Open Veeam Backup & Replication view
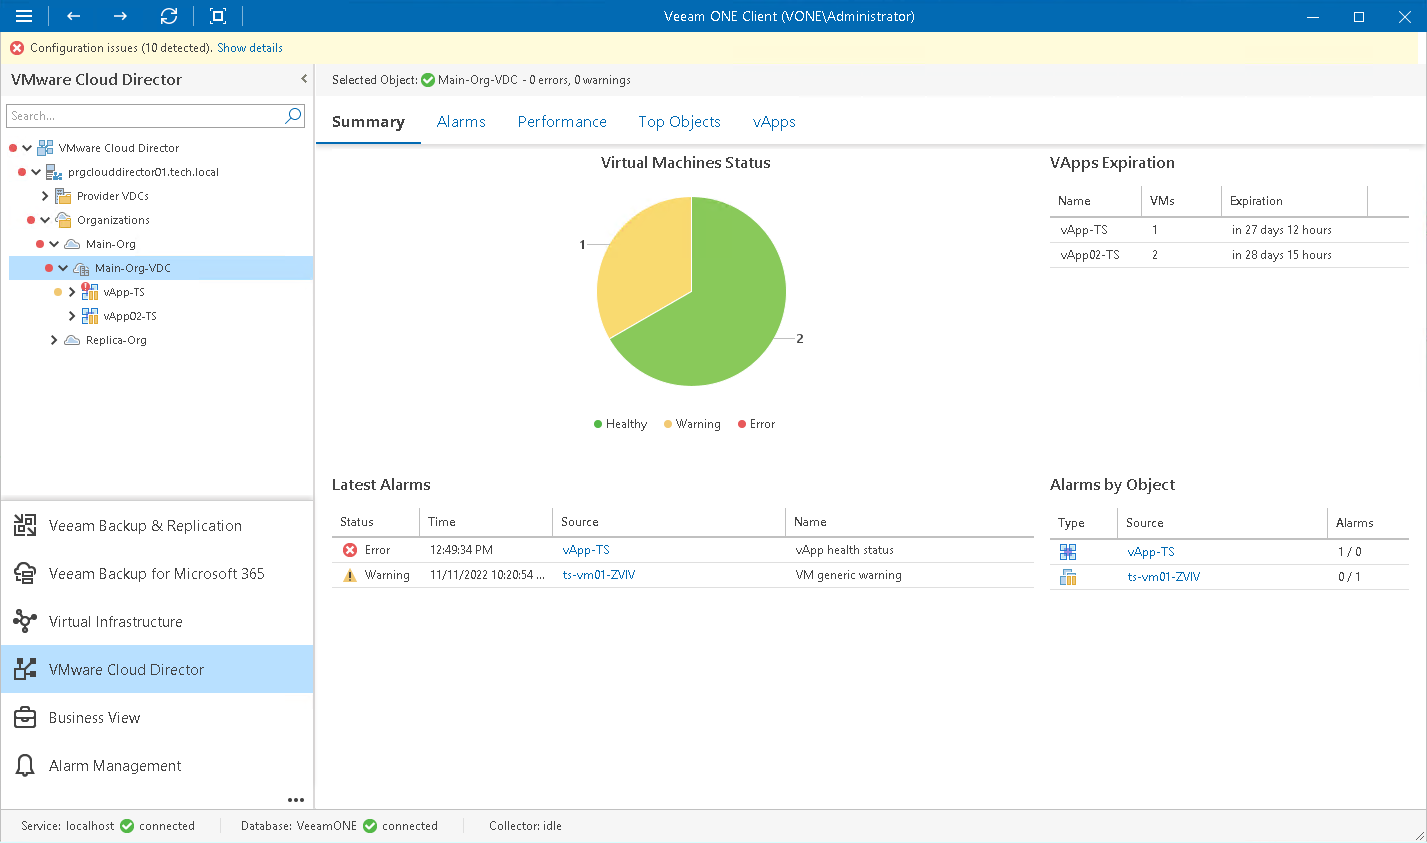1427x843 pixels. 144,525
